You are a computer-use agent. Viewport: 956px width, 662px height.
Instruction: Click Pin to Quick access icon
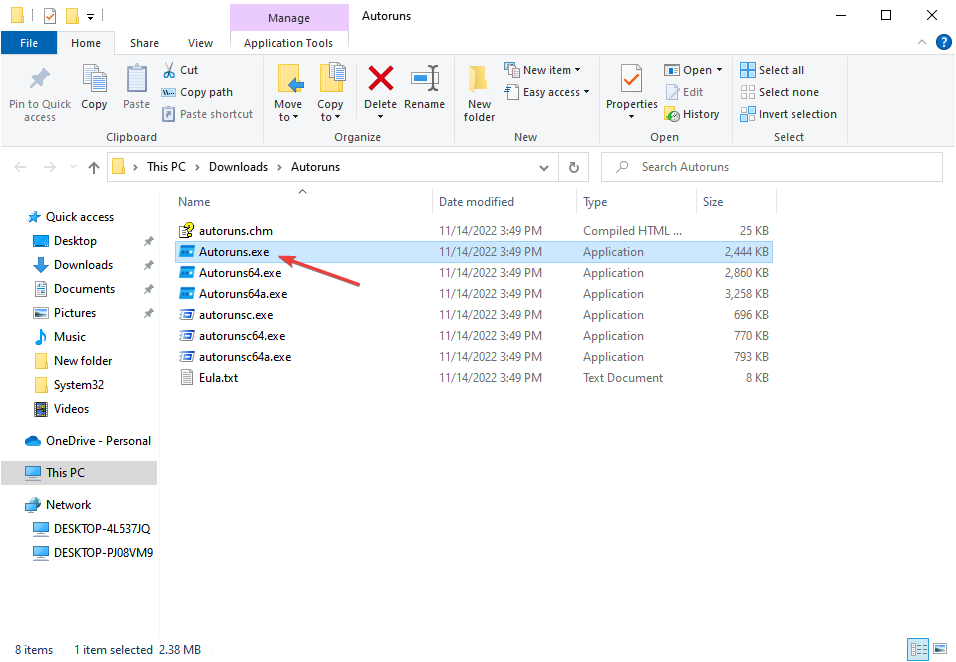pos(40,79)
